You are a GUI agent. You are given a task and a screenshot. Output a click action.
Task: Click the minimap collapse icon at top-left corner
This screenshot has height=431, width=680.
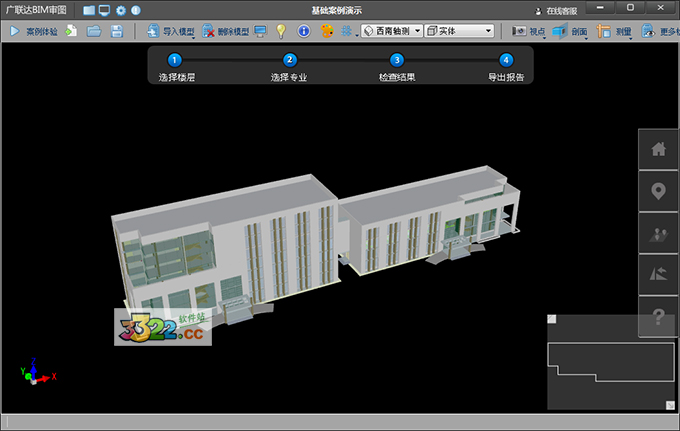pos(552,319)
